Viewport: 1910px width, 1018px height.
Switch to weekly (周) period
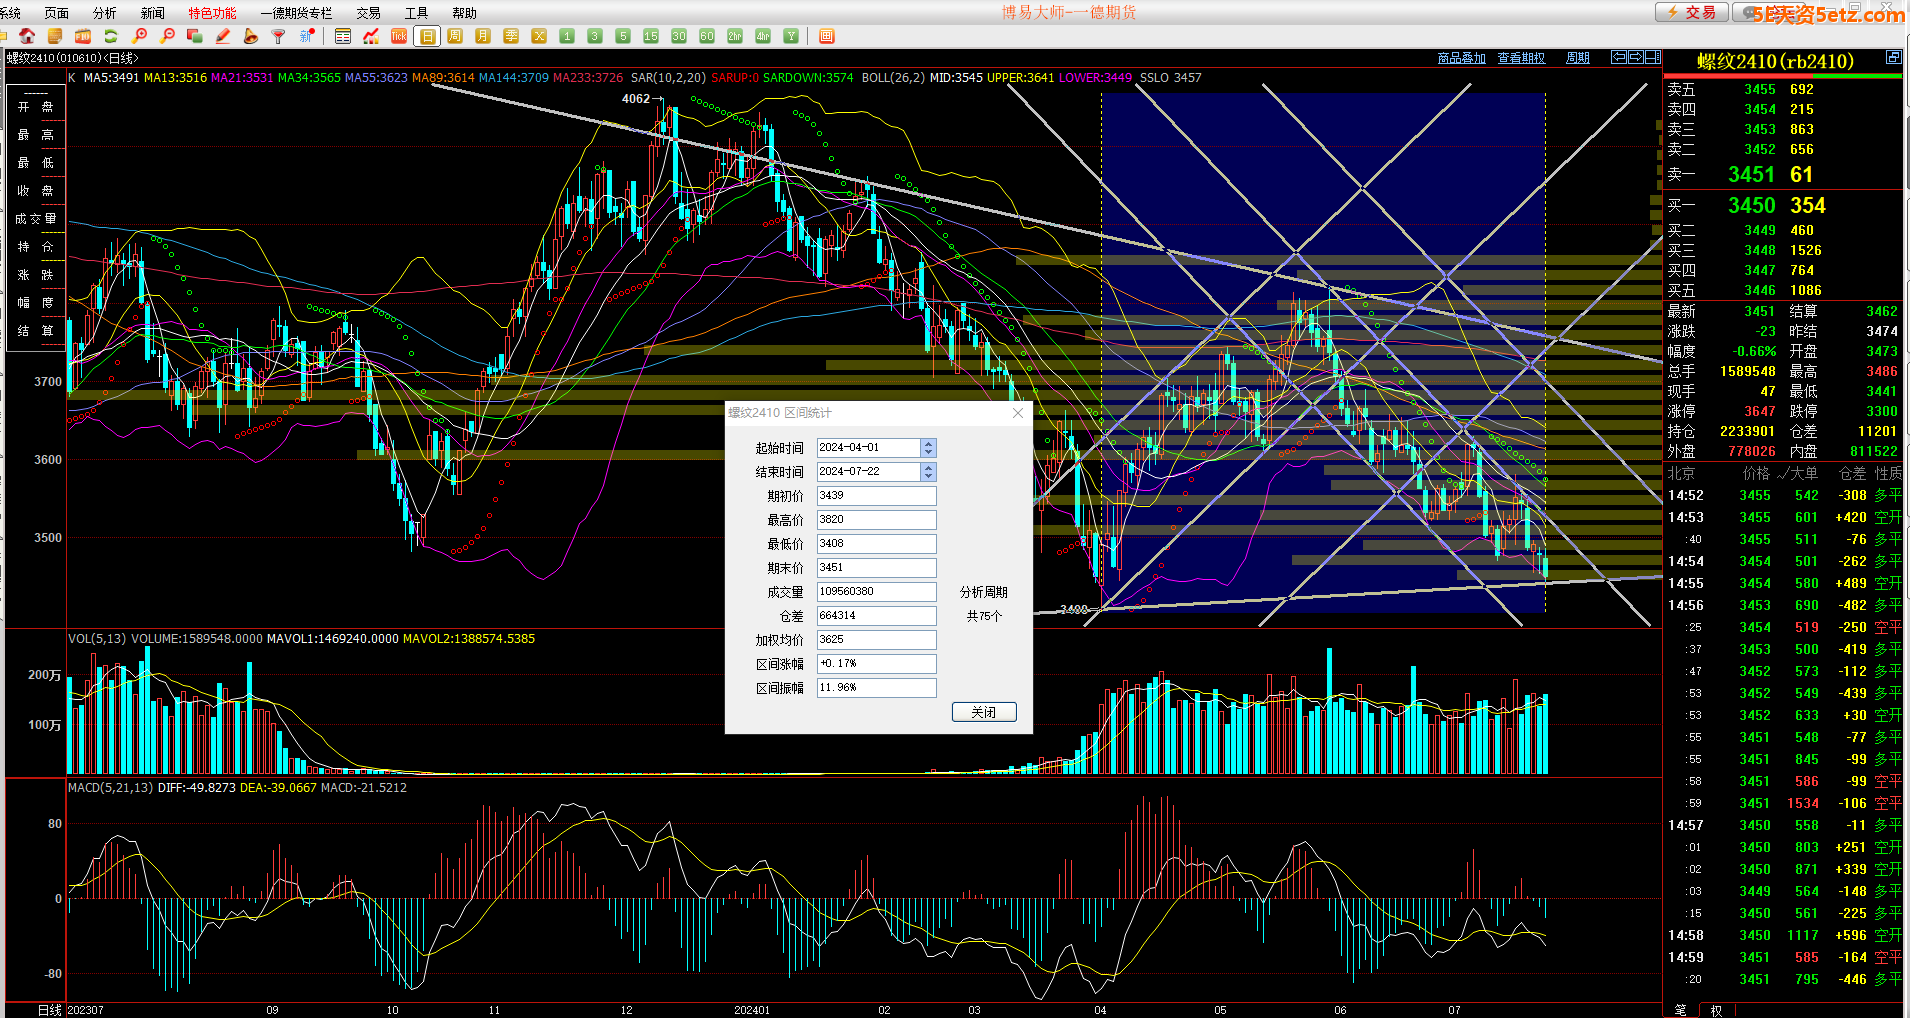click(455, 36)
